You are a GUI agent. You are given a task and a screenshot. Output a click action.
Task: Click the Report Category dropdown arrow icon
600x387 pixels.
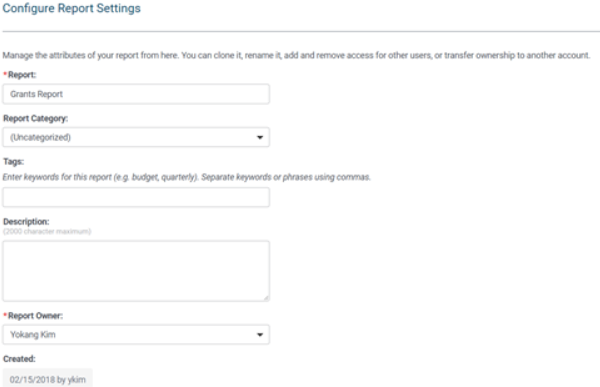point(260,137)
